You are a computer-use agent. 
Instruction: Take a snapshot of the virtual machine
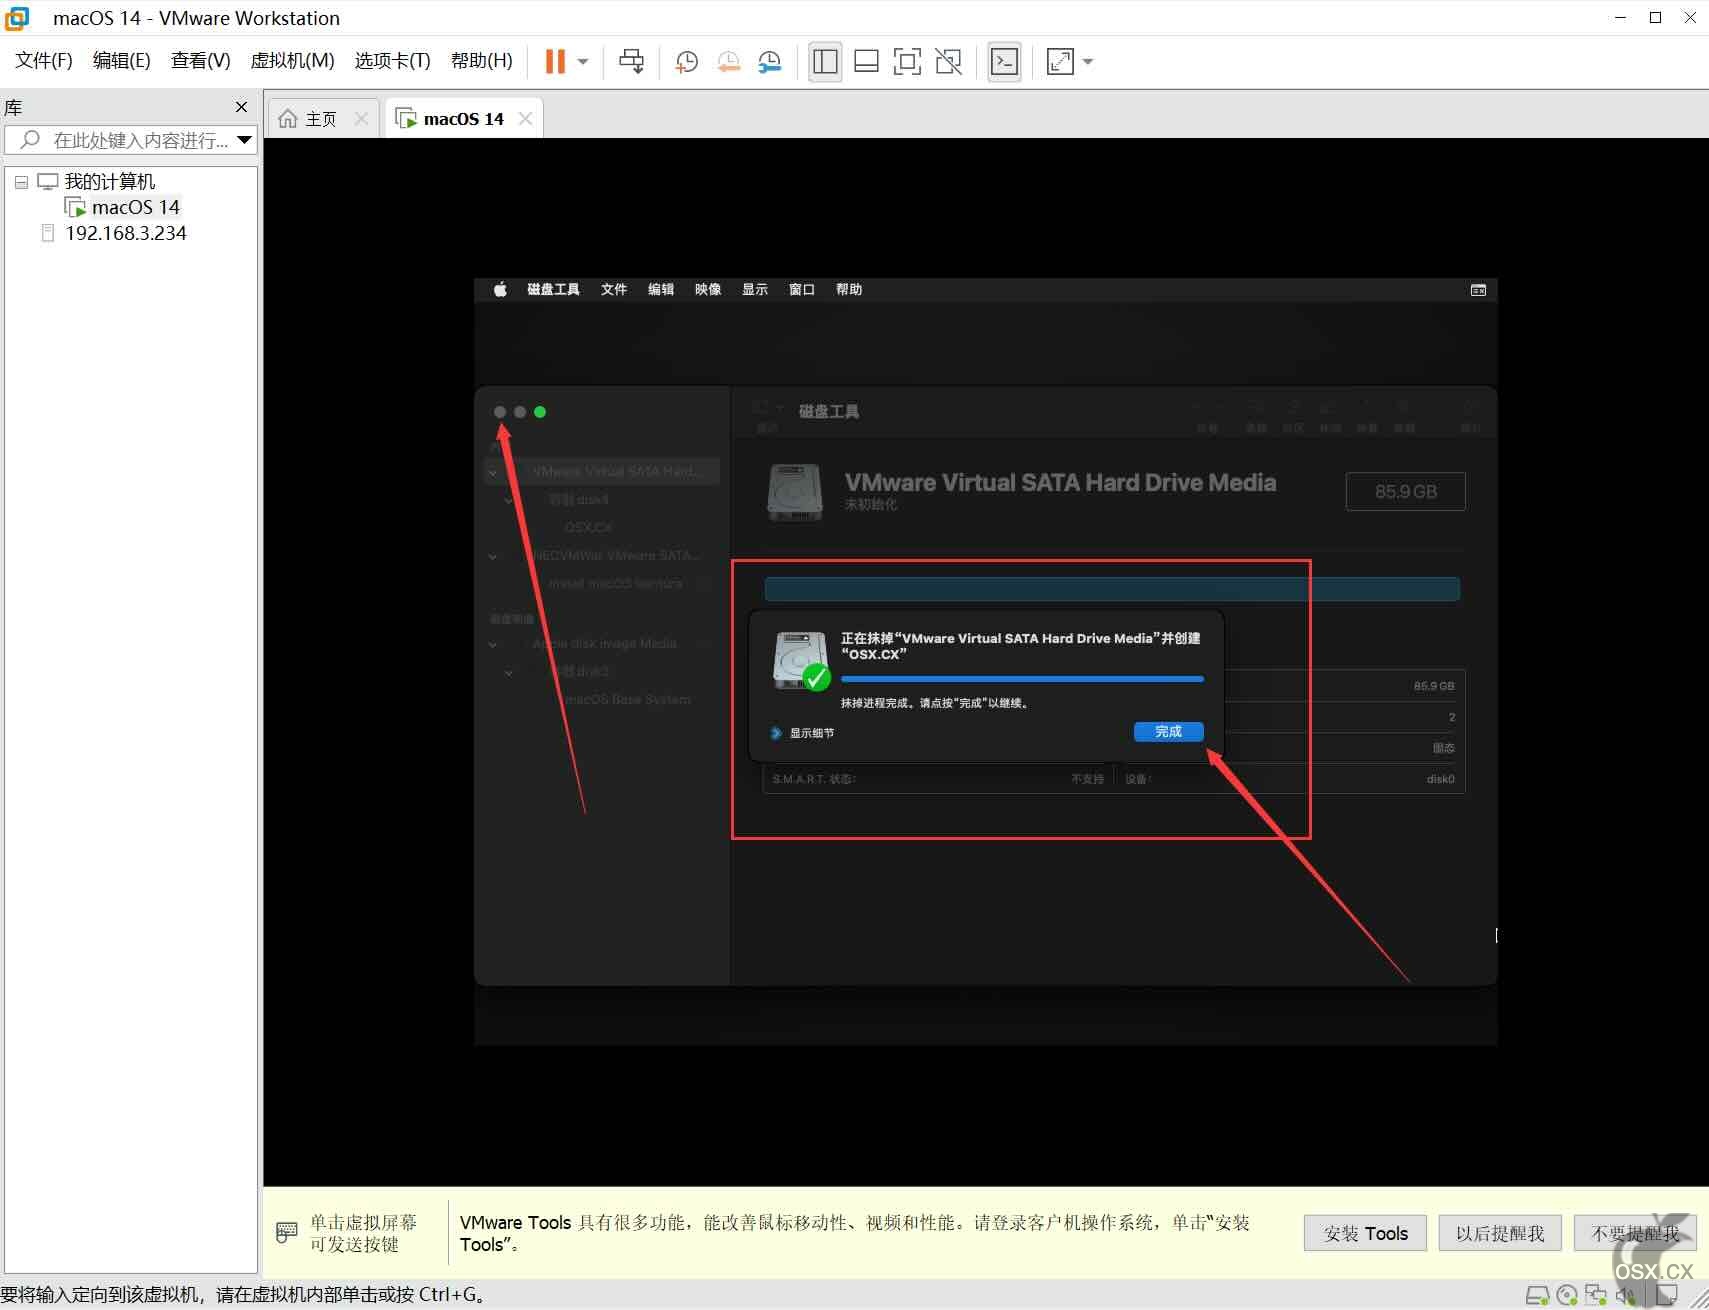pyautogui.click(x=686, y=61)
